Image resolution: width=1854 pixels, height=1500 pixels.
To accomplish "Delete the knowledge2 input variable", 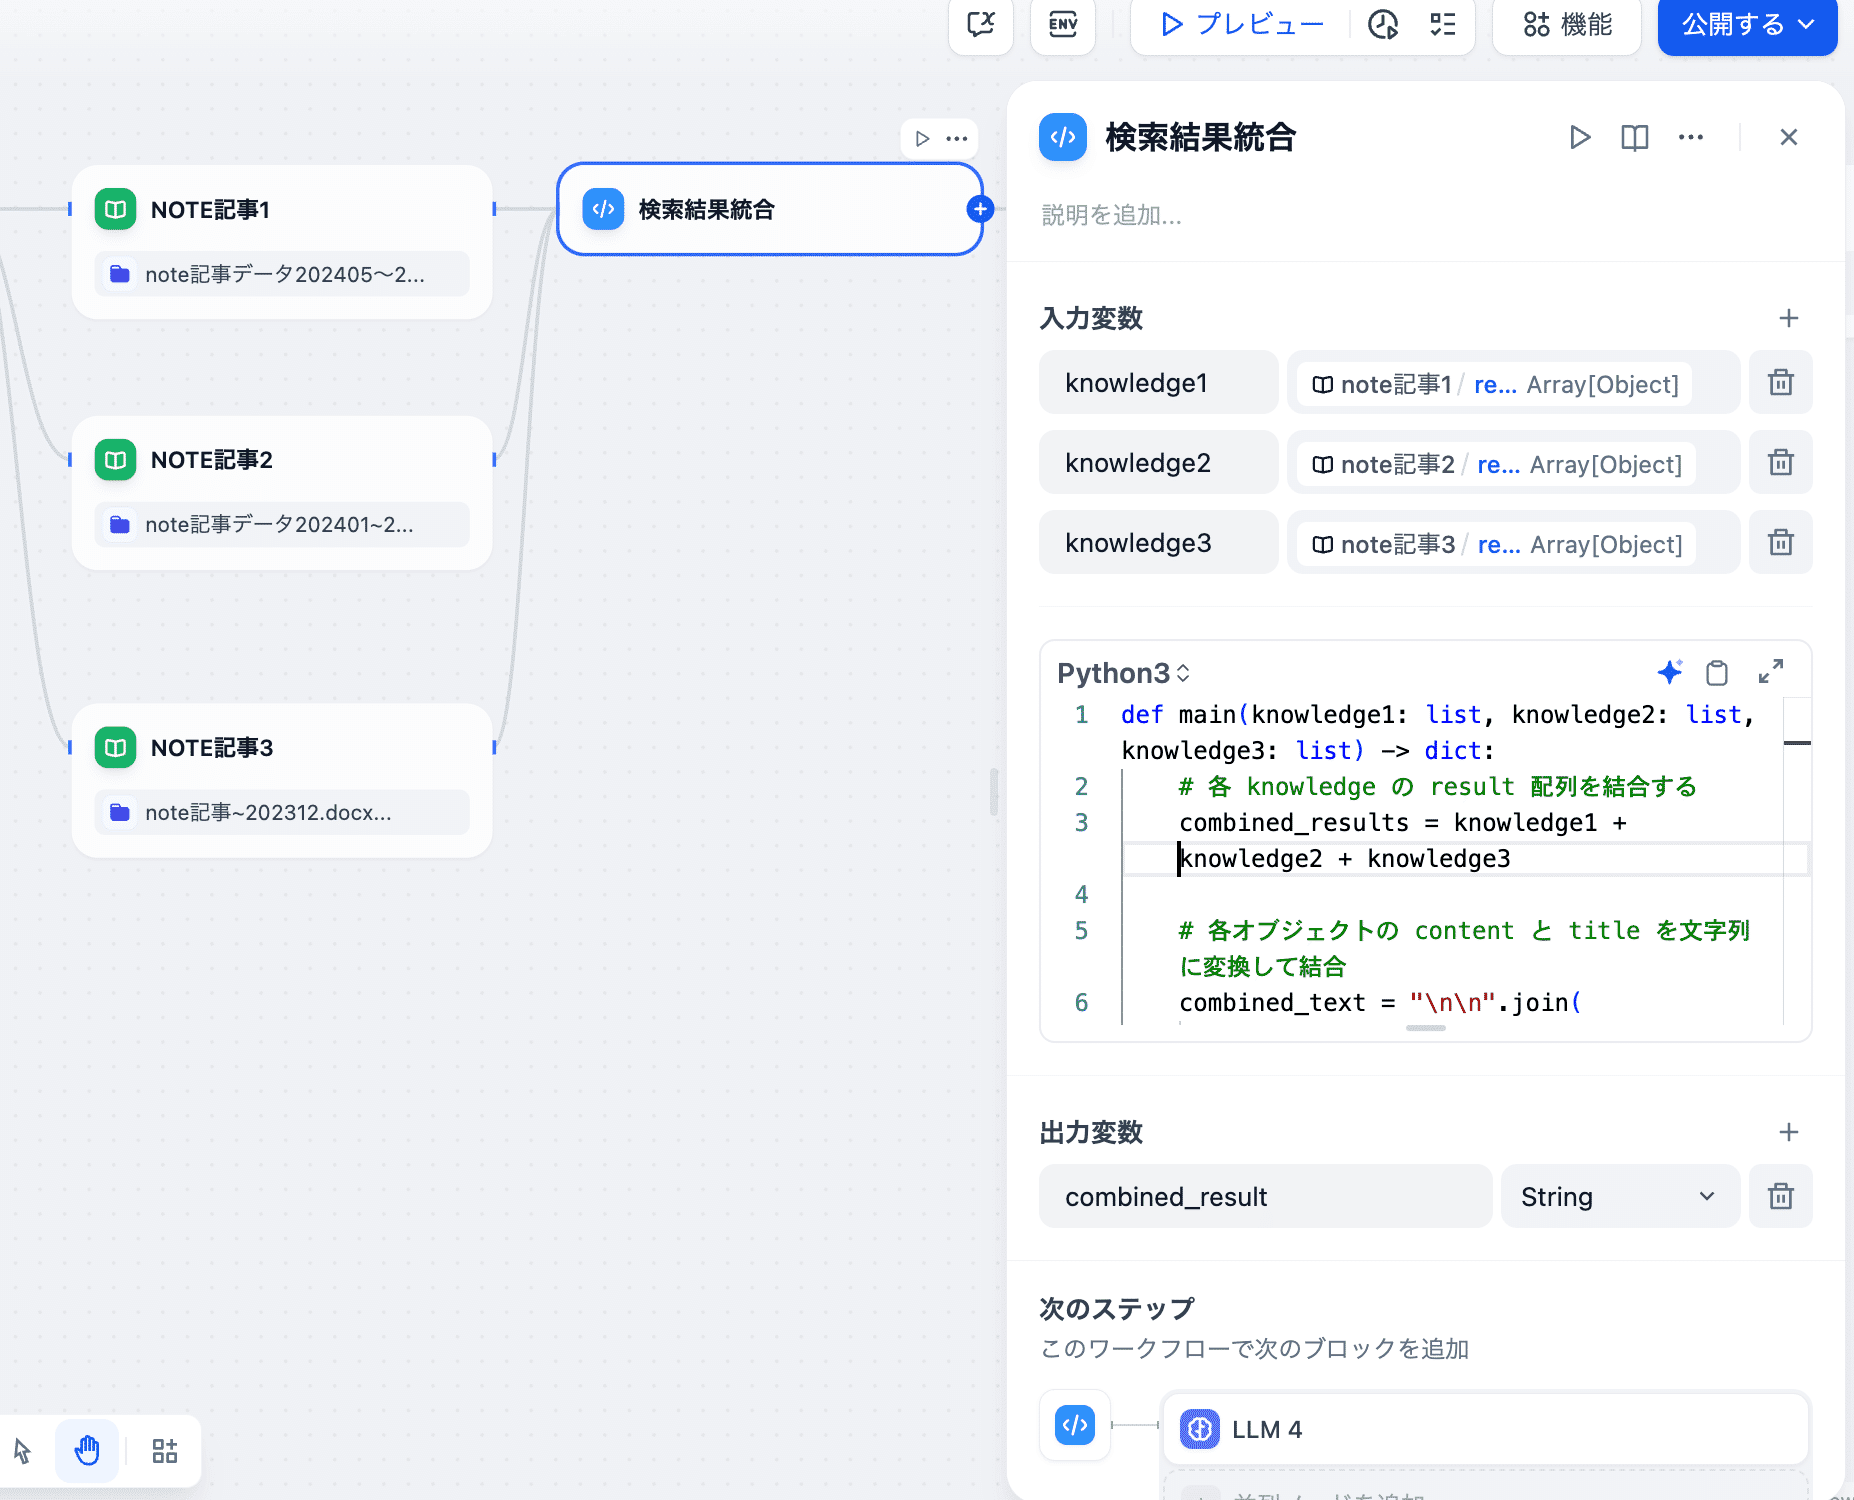I will (1780, 463).
